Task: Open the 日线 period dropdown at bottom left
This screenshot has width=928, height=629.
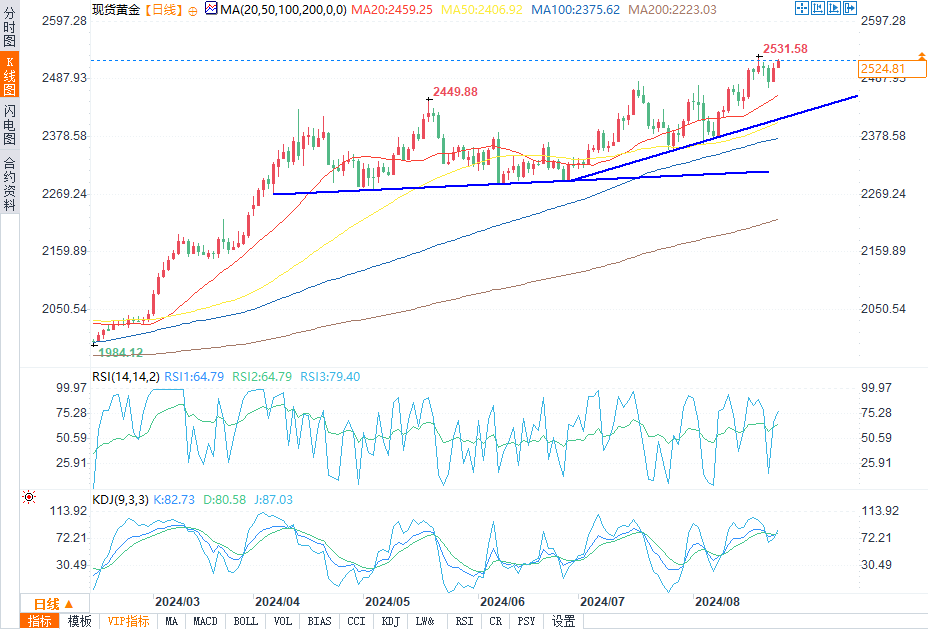Action: click(x=53, y=603)
